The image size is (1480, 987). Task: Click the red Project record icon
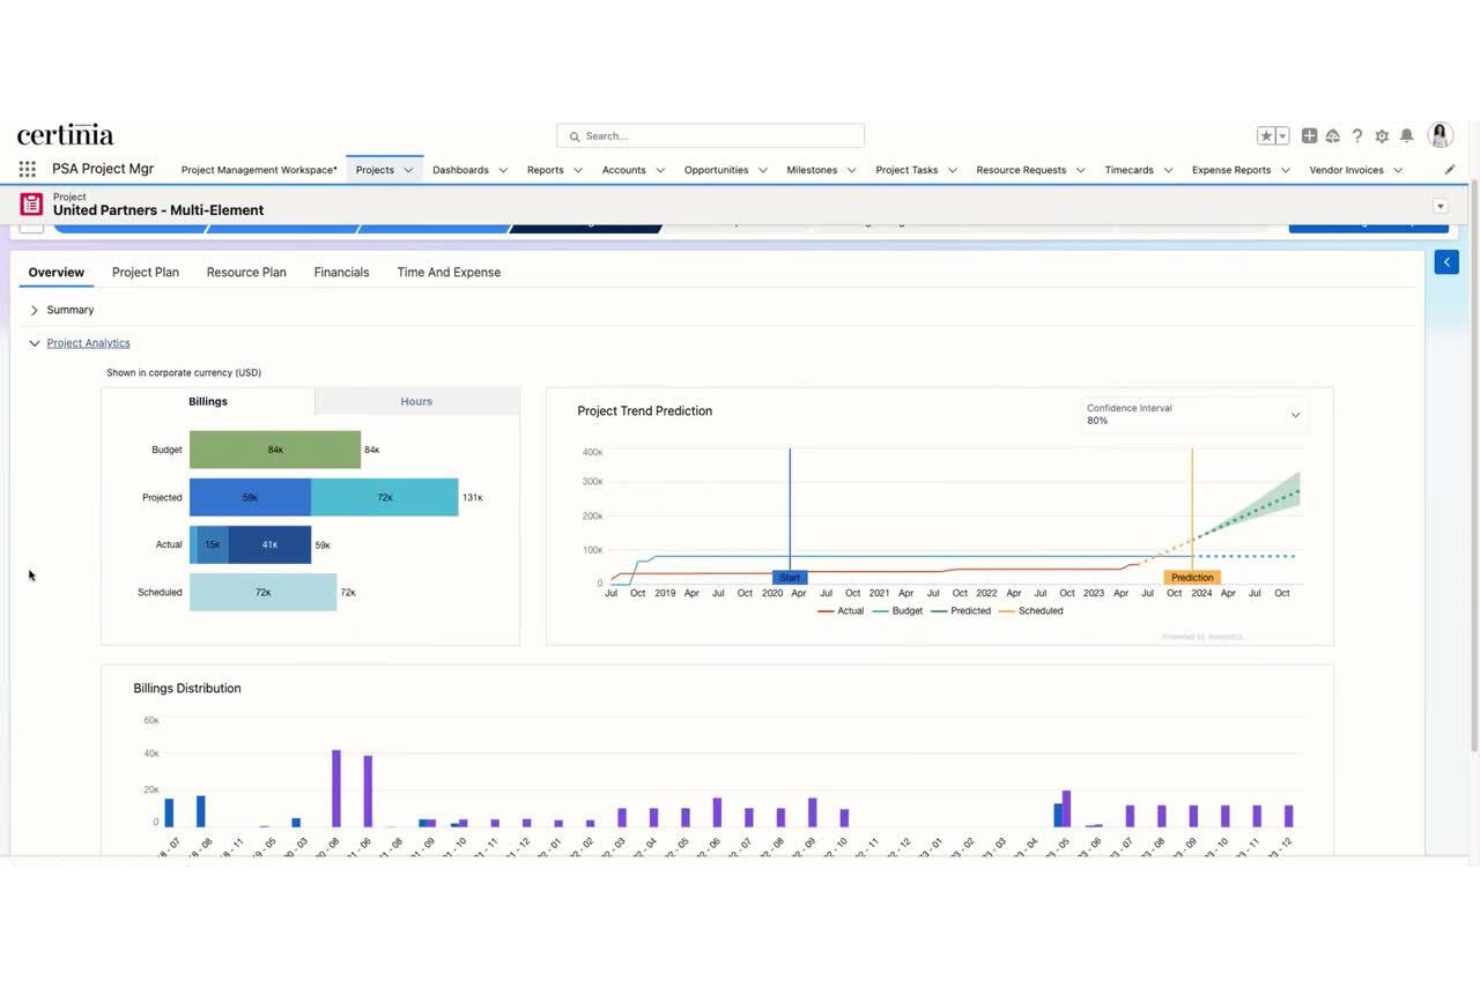click(31, 204)
